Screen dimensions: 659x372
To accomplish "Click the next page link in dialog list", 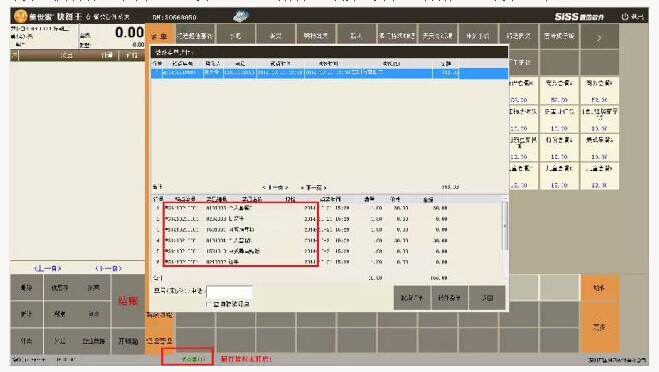I will click(314, 187).
